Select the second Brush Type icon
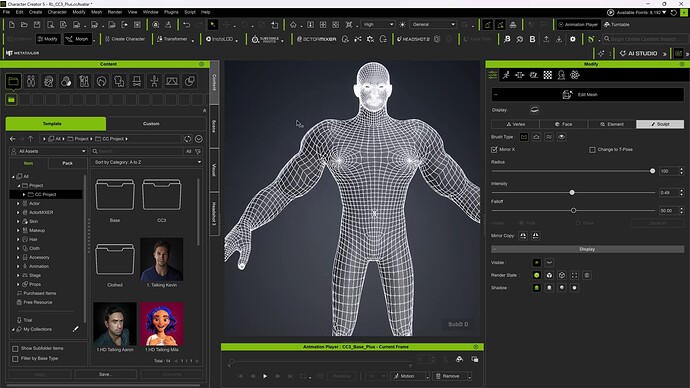The image size is (690, 388). click(x=536, y=137)
